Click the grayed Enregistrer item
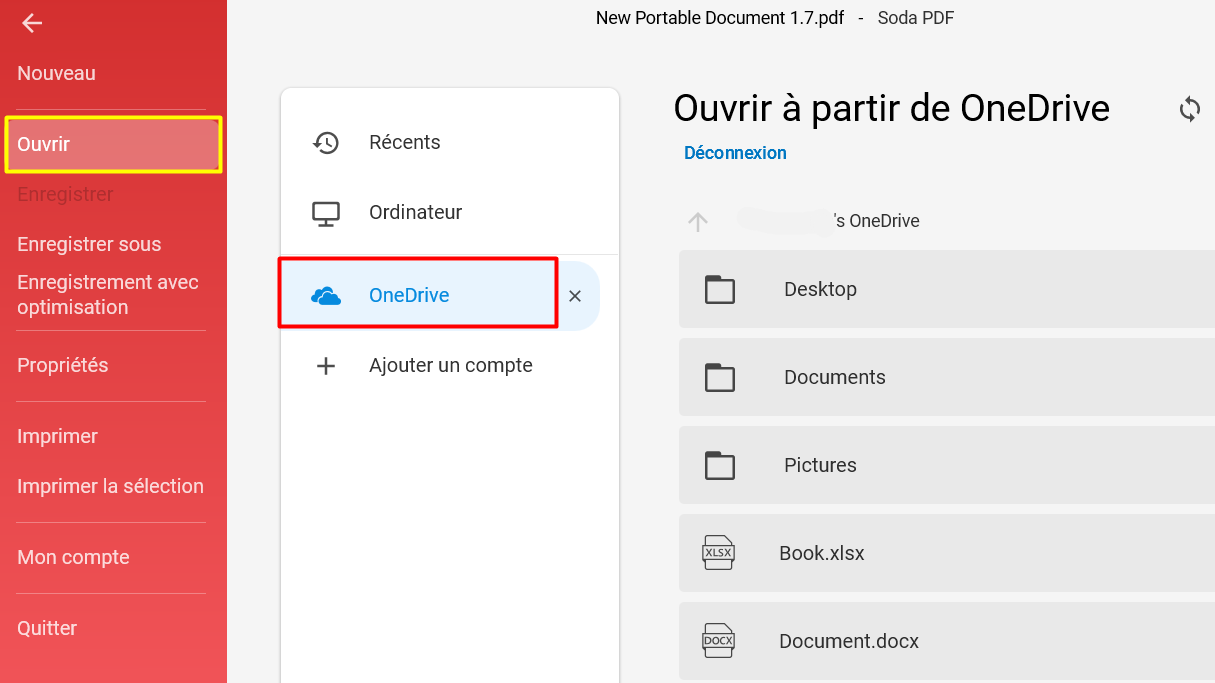This screenshot has height=683, width=1215. [65, 194]
